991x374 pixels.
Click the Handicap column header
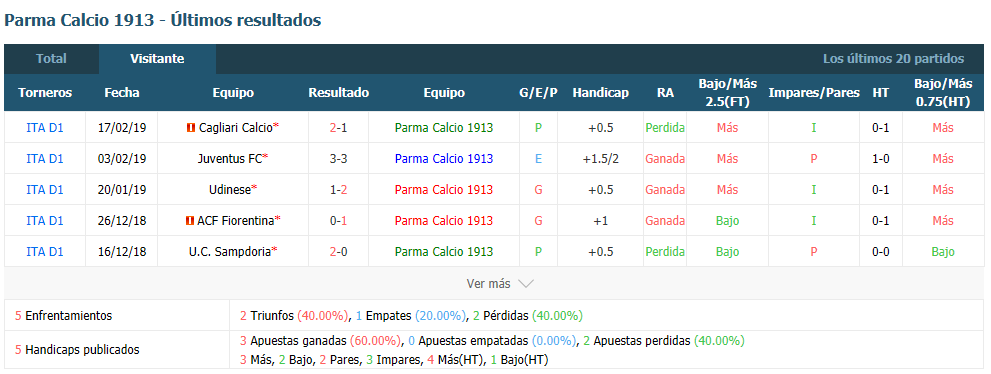click(600, 93)
